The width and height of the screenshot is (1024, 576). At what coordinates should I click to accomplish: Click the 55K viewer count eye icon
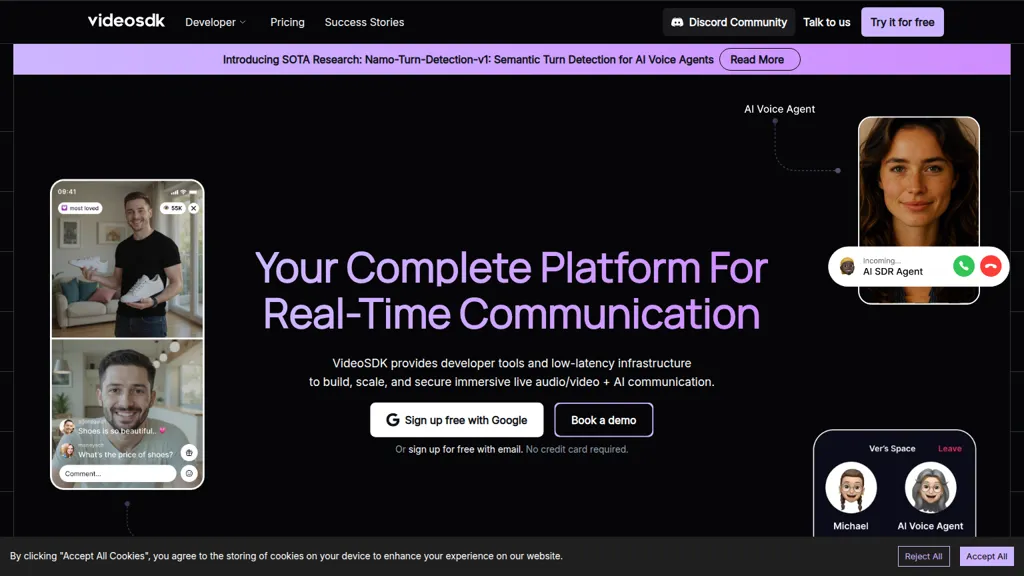tap(167, 208)
